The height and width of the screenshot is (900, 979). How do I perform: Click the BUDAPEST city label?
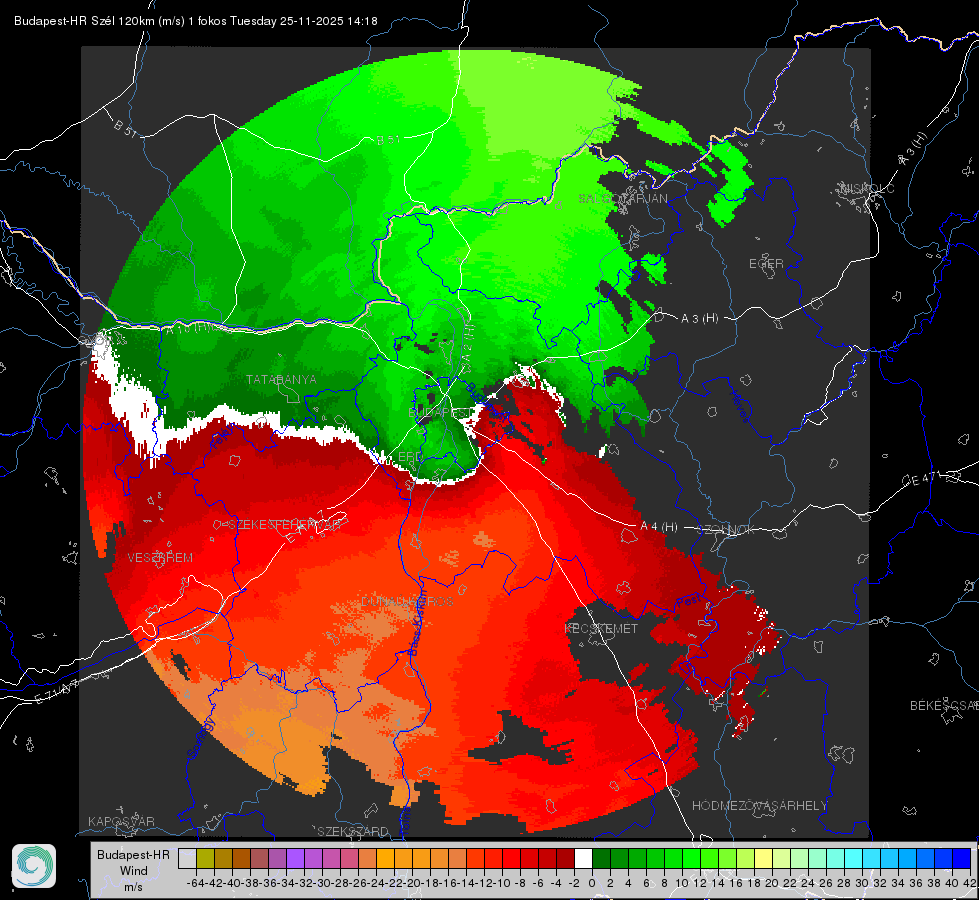442,413
